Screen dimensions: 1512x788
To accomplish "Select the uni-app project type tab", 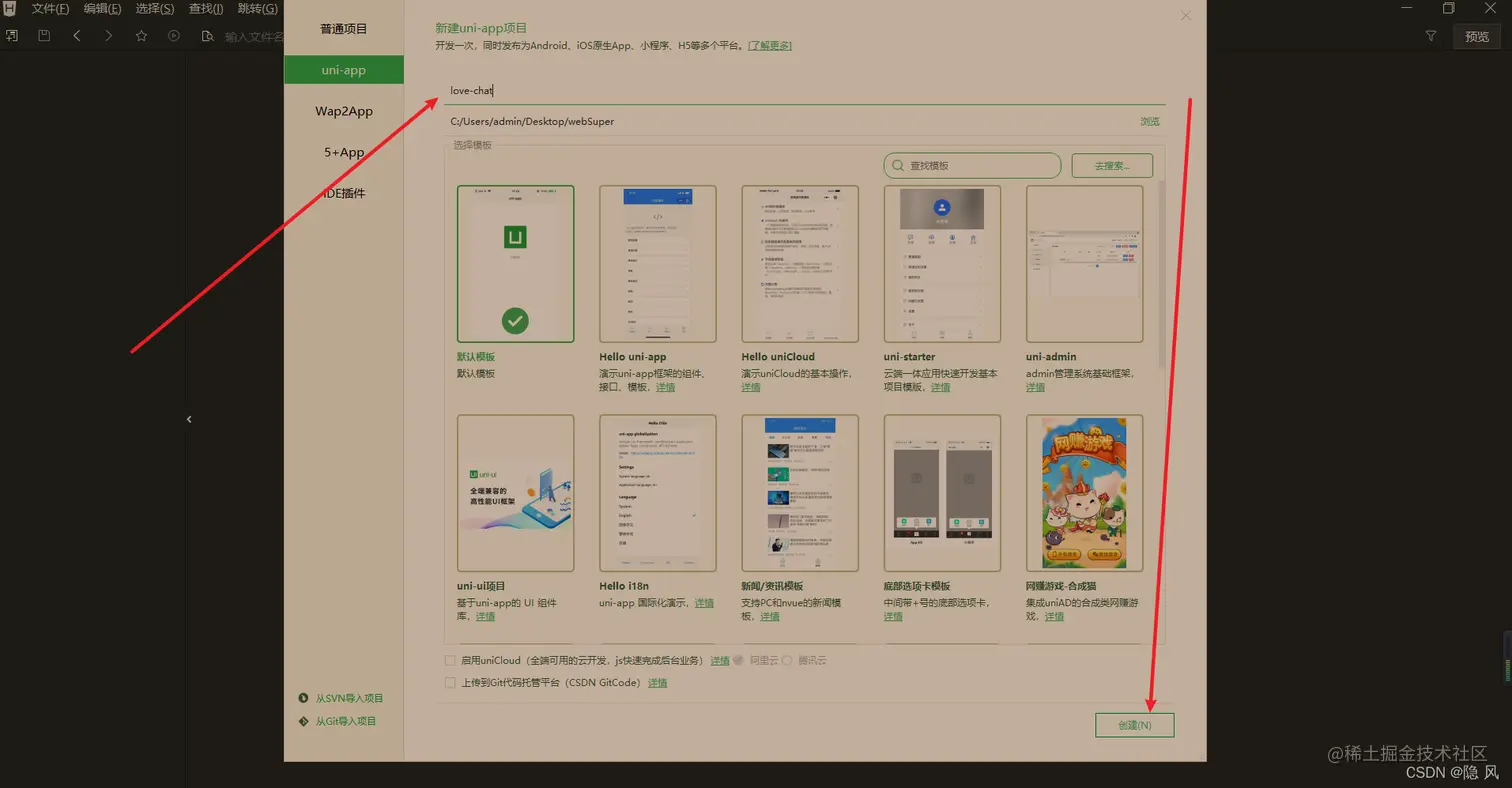I will pos(344,70).
